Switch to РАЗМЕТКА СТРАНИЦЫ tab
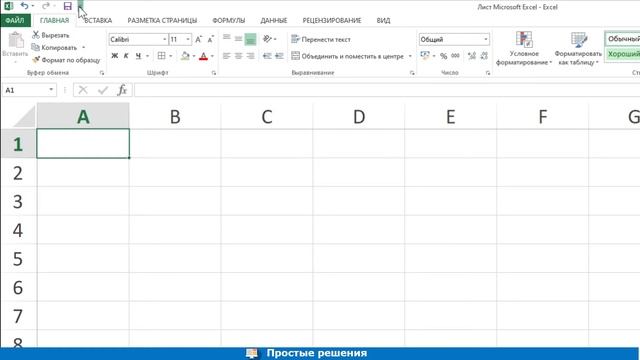This screenshot has width=640, height=360. tap(162, 20)
